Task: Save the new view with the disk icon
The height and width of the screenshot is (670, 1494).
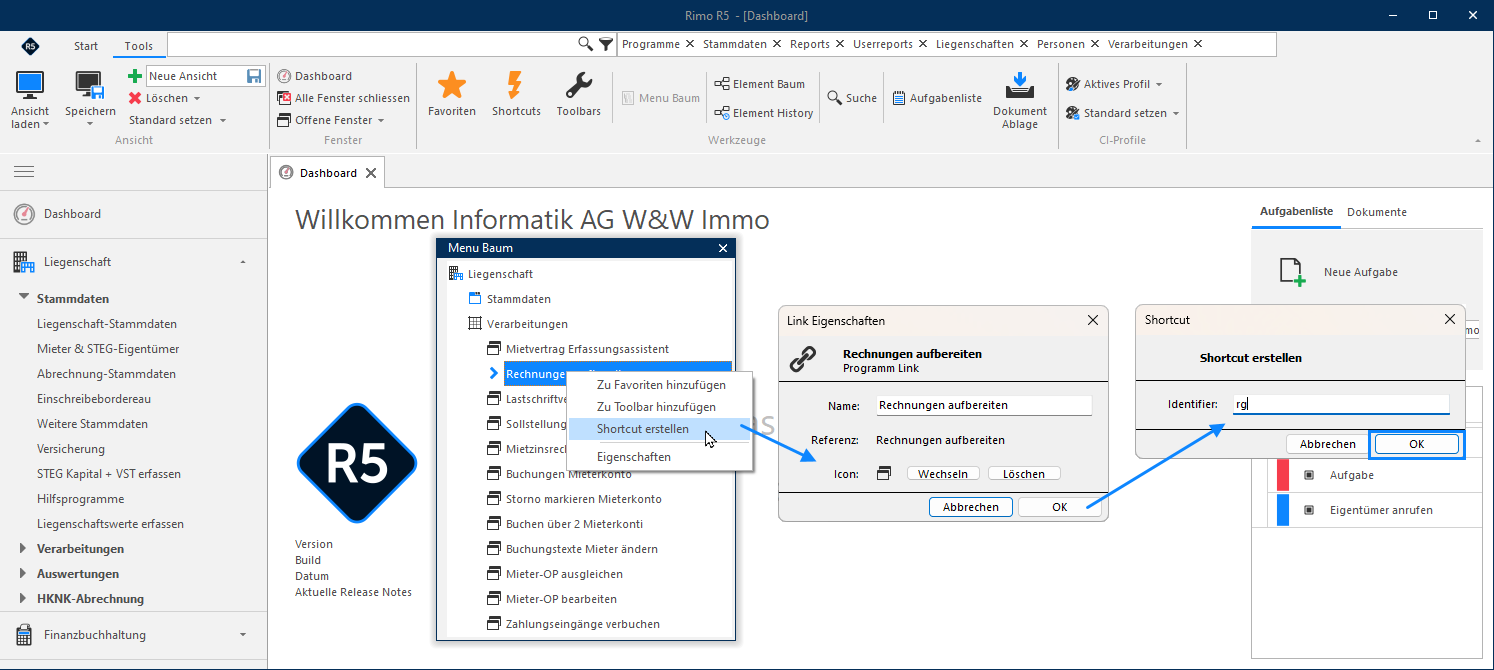Action: coord(254,76)
